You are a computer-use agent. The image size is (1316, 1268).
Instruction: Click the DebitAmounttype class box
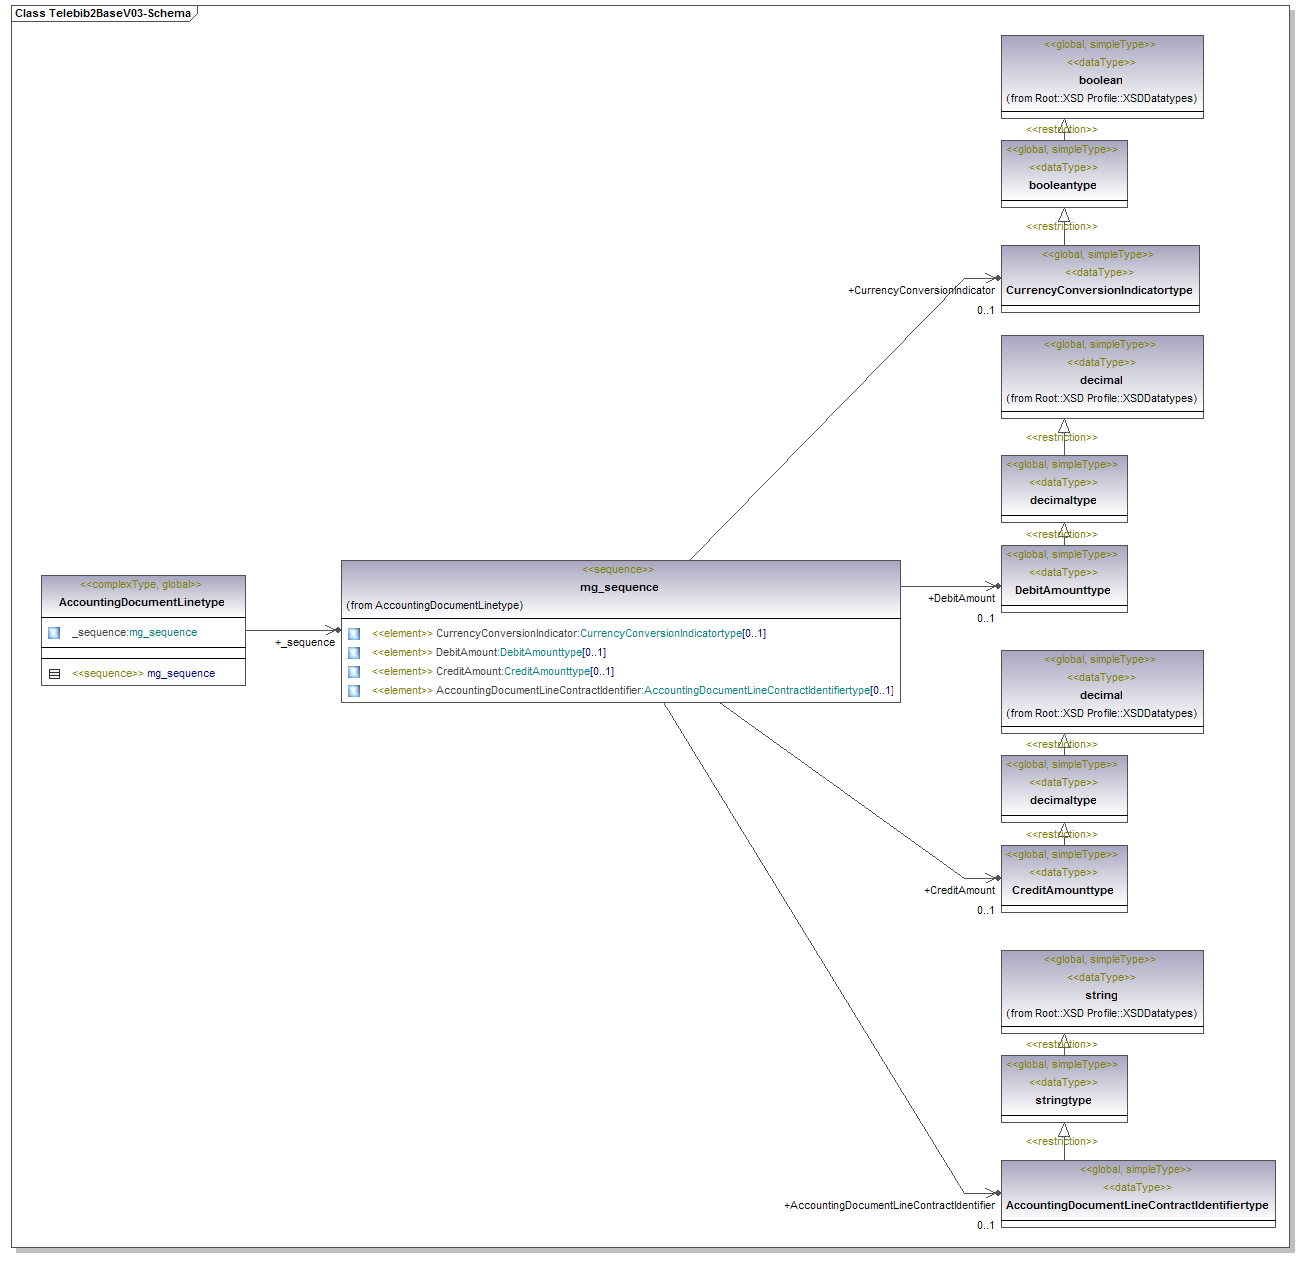point(1063,580)
